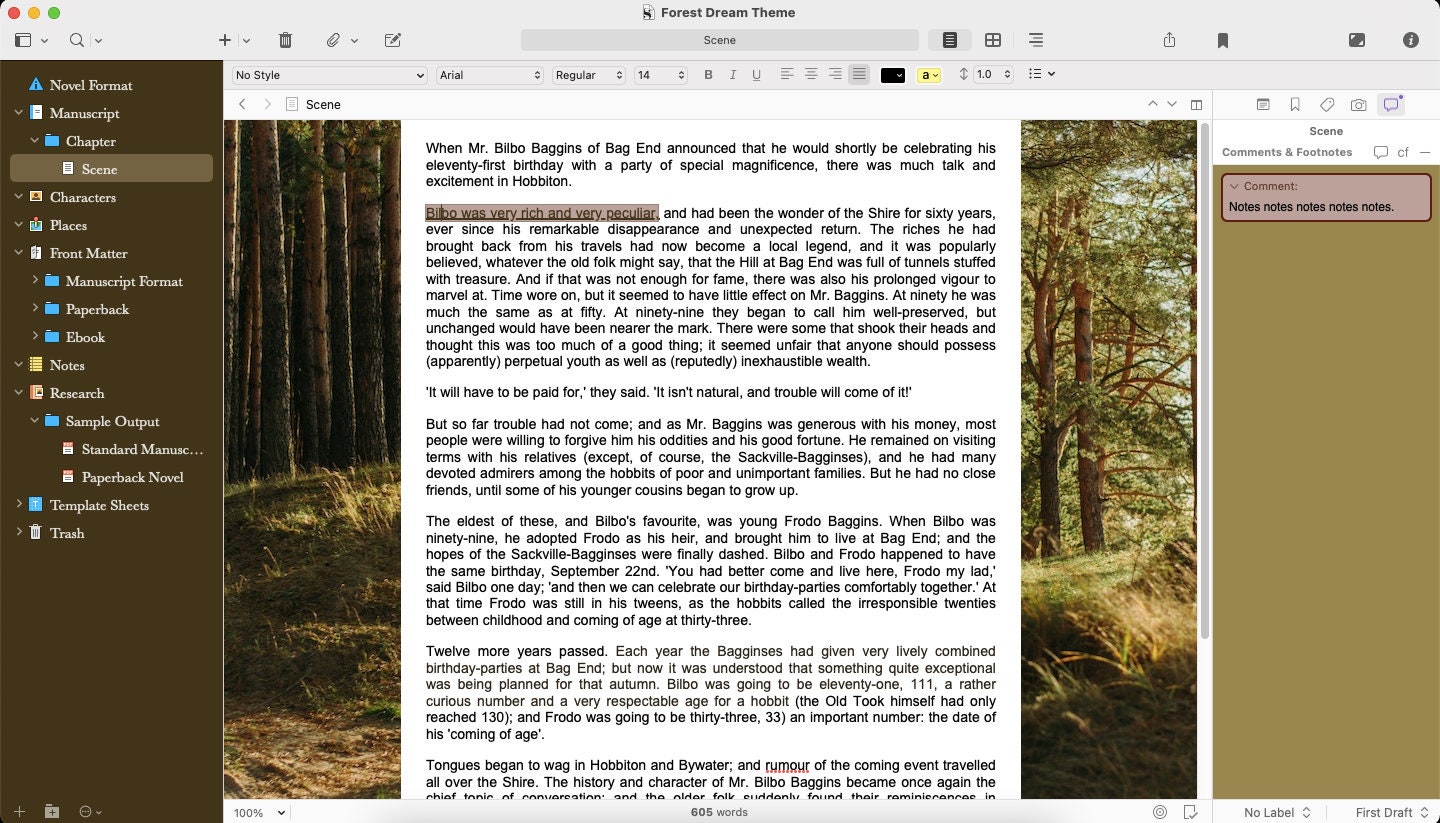The image size is (1440, 823).
Task: View Metadata using the tag icon
Action: [x=1327, y=104]
